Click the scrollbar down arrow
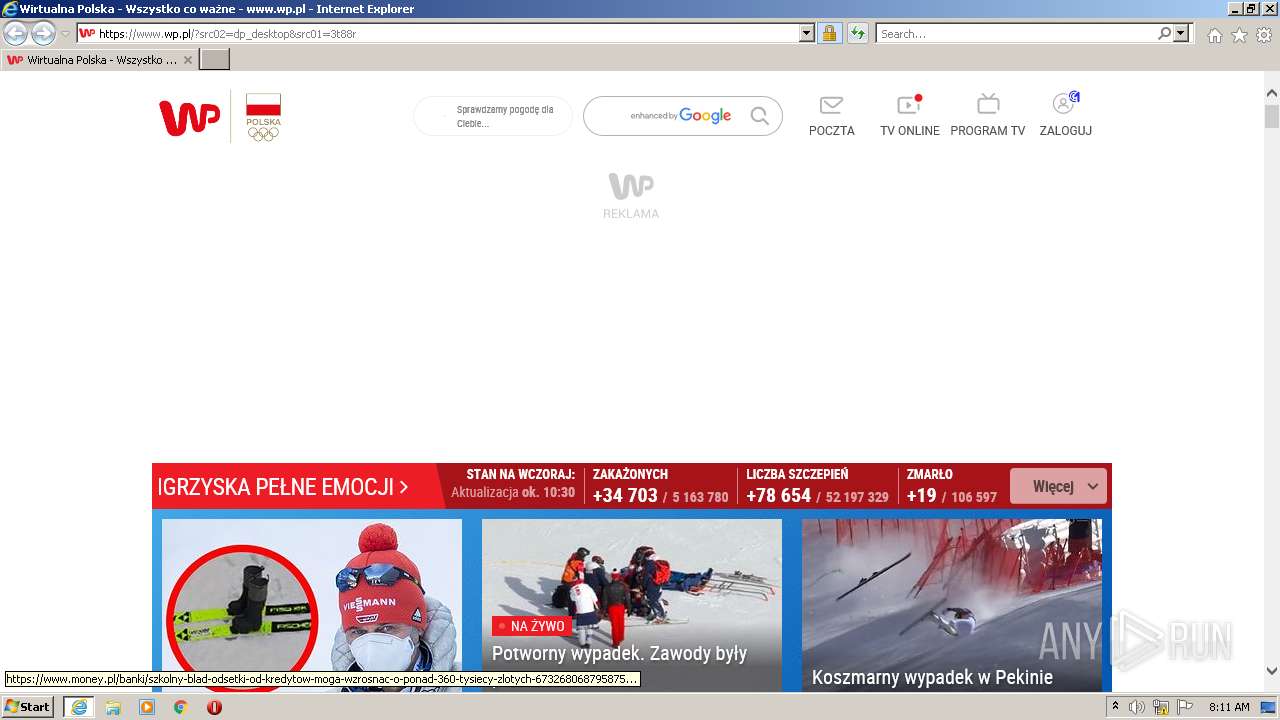The height and width of the screenshot is (720, 1280). (1272, 671)
